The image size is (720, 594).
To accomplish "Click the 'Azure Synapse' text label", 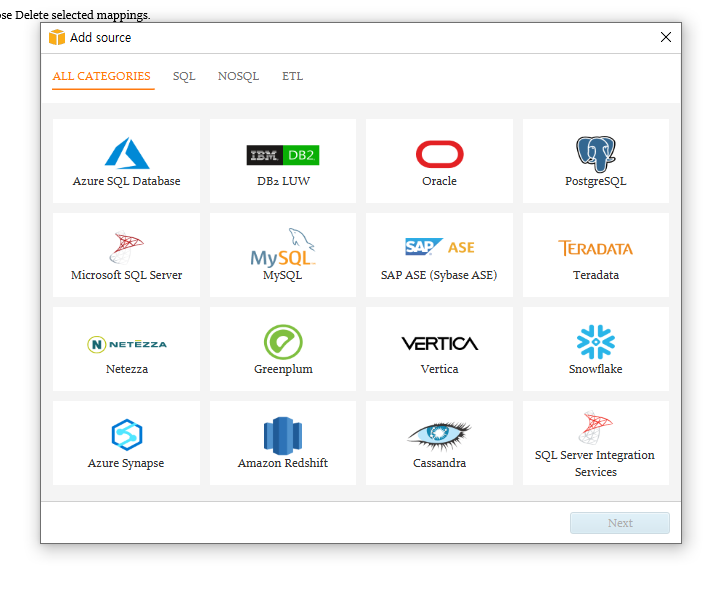I will [126, 464].
